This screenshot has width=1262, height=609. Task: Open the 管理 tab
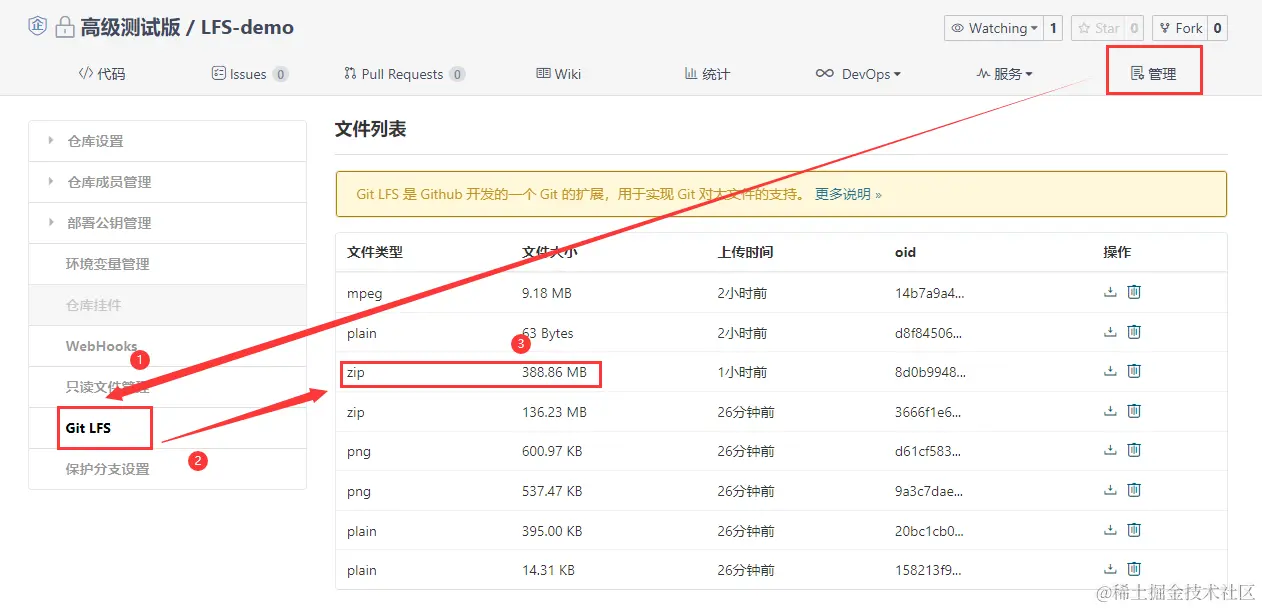click(1153, 74)
